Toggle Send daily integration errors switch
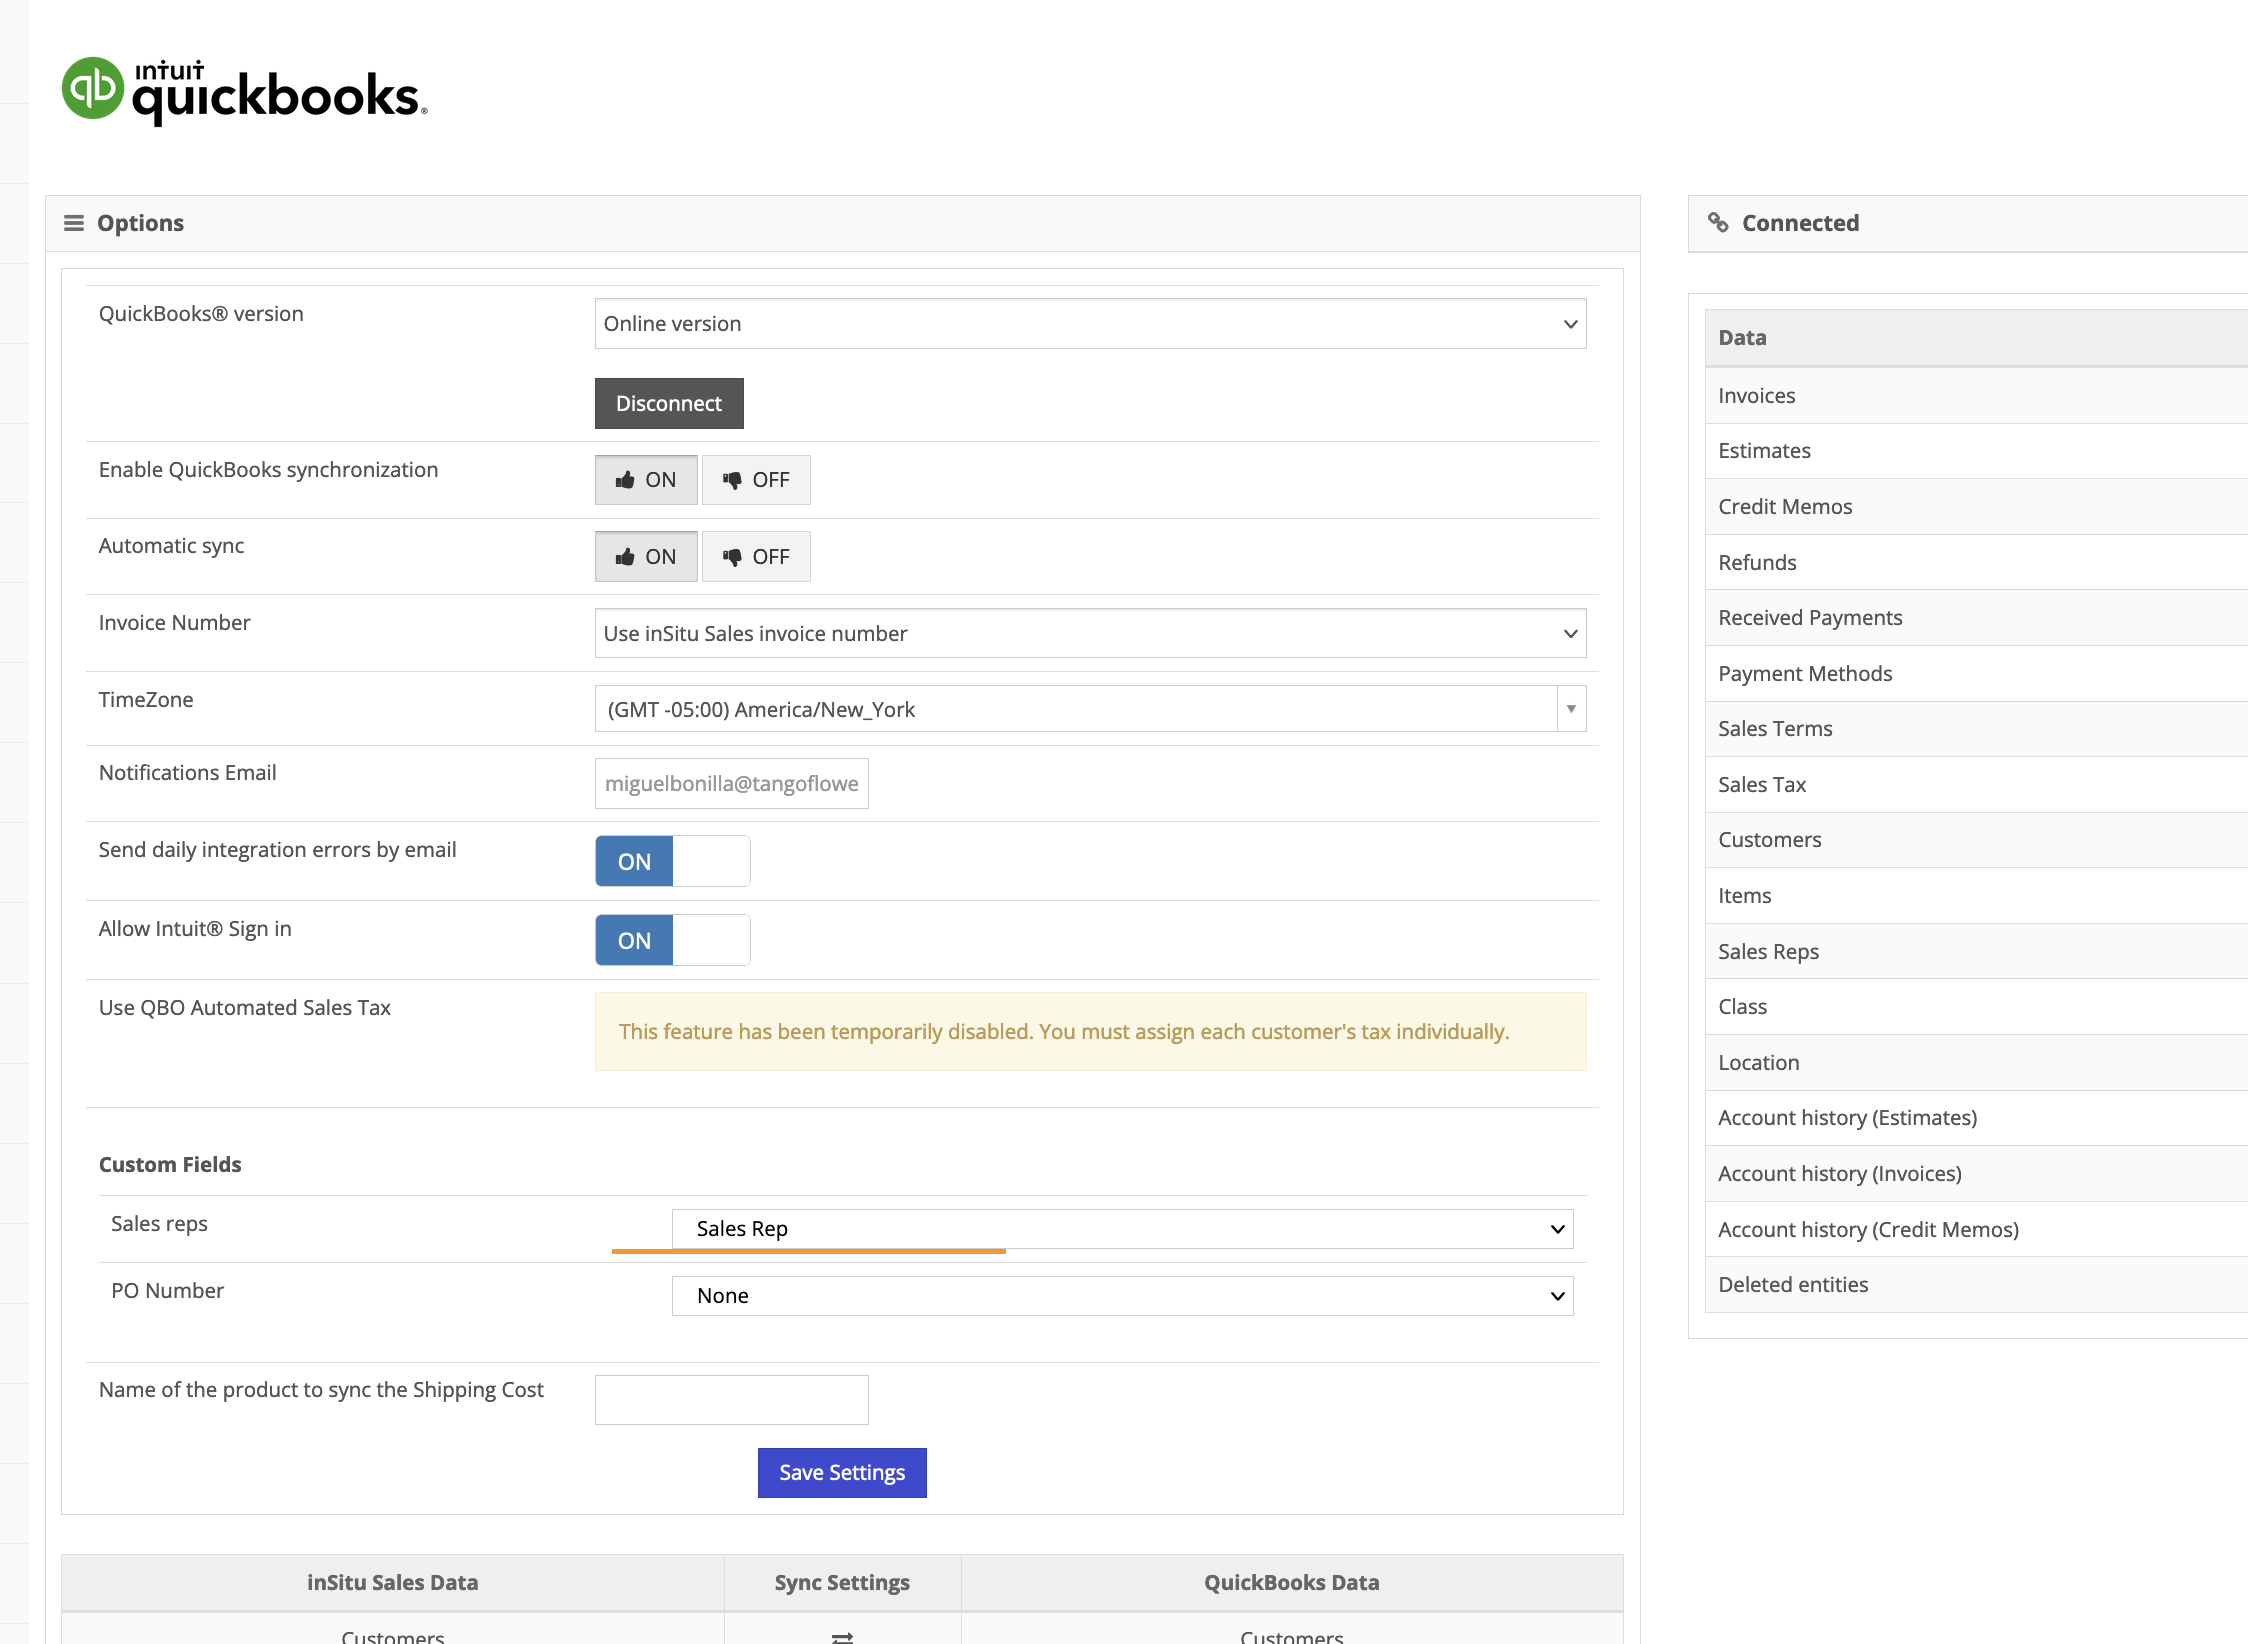The height and width of the screenshot is (1644, 2248). [672, 861]
